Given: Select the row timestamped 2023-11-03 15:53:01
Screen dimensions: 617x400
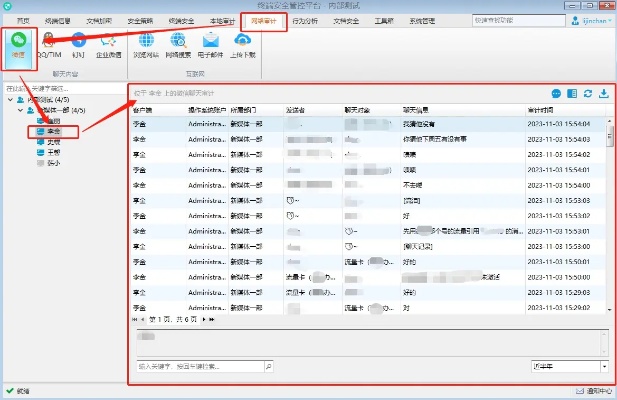Looking at the screenshot, I should pos(368,231).
